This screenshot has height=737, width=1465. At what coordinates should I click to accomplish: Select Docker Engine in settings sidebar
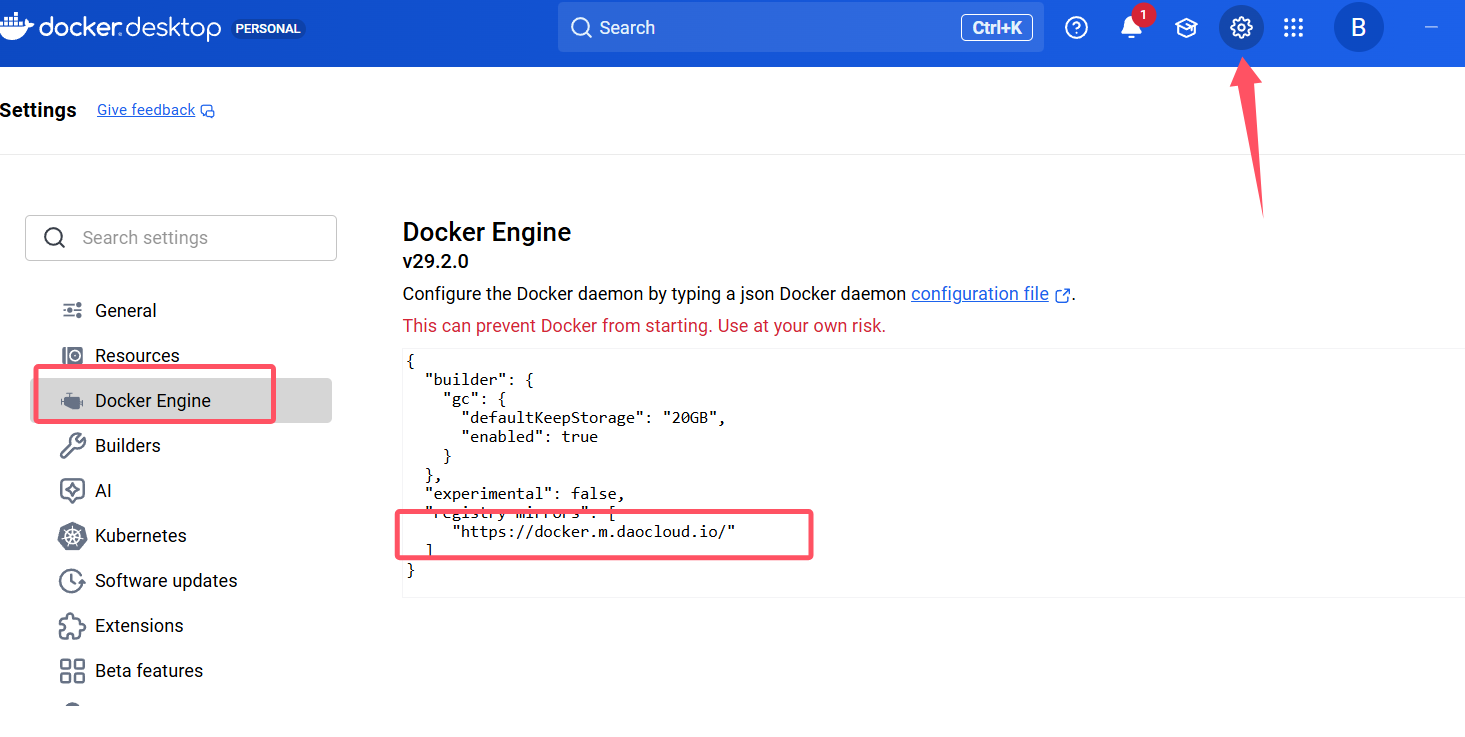coord(181,400)
